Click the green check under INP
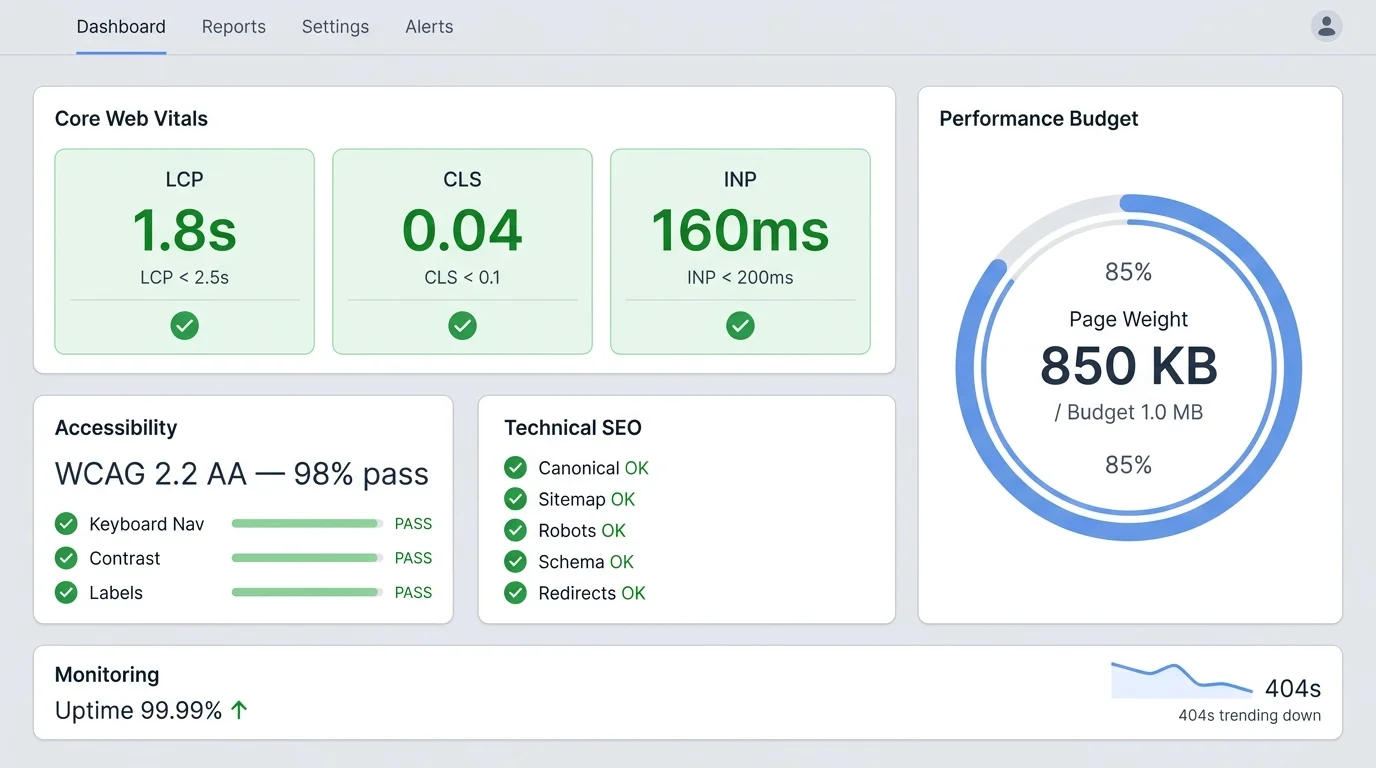Image resolution: width=1376 pixels, height=768 pixels. tap(740, 325)
